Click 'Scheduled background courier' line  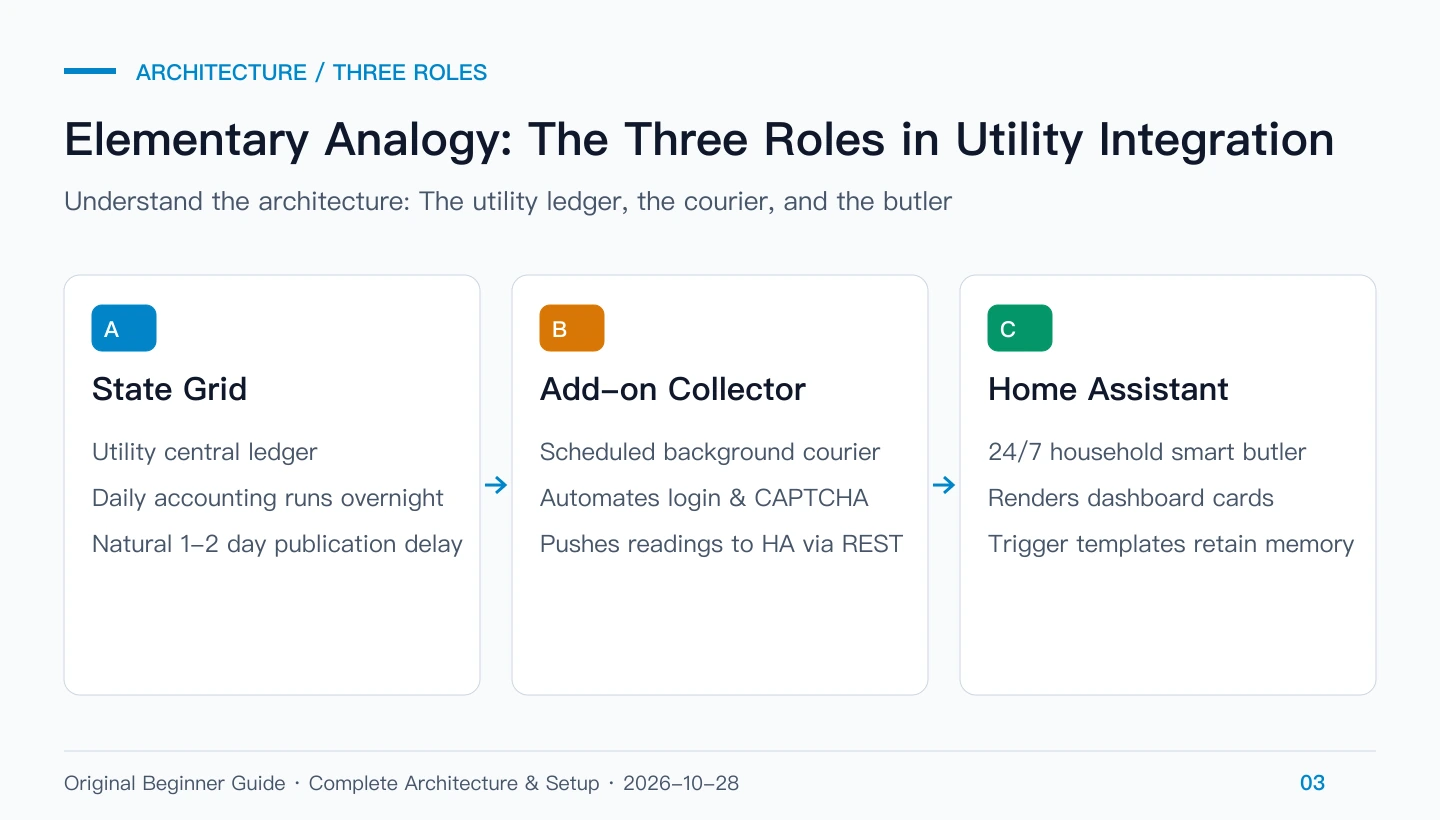coord(710,452)
